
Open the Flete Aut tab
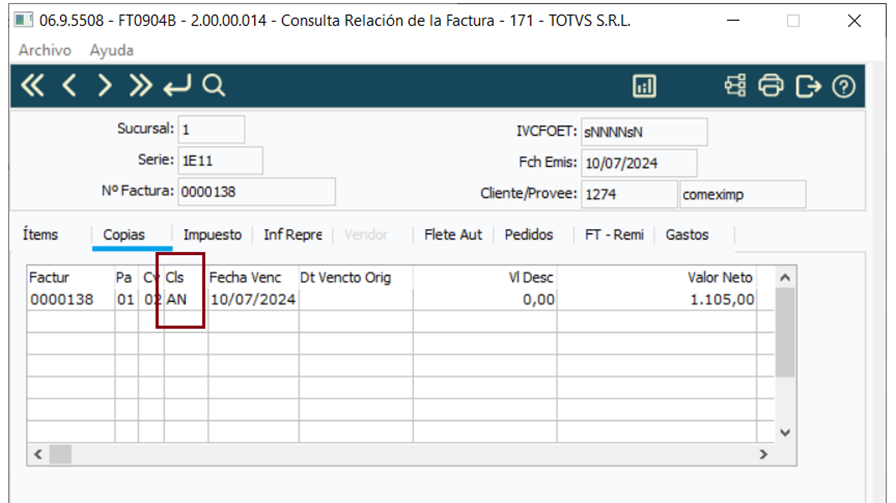pos(453,234)
